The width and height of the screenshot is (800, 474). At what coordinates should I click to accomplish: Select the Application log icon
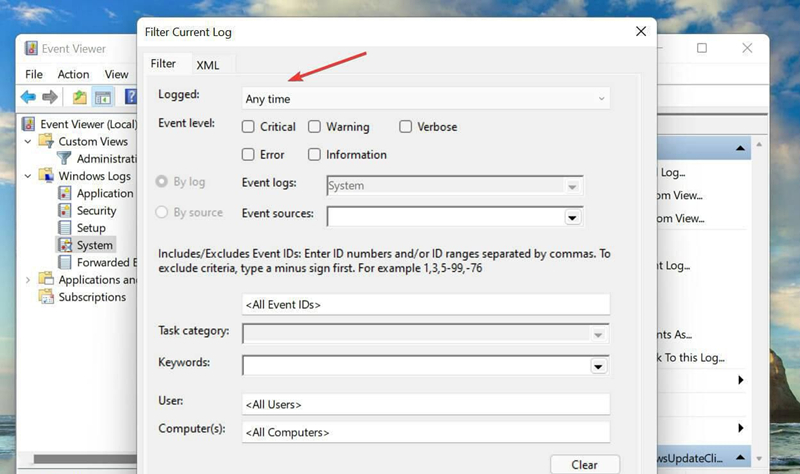(66, 193)
